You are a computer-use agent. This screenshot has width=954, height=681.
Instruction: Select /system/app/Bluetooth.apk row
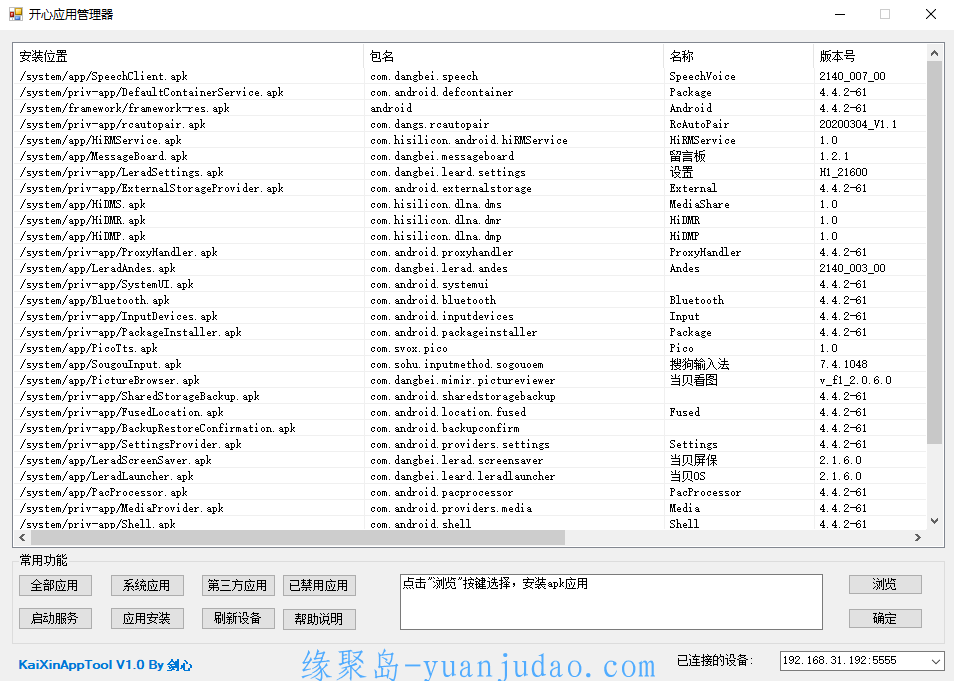470,300
